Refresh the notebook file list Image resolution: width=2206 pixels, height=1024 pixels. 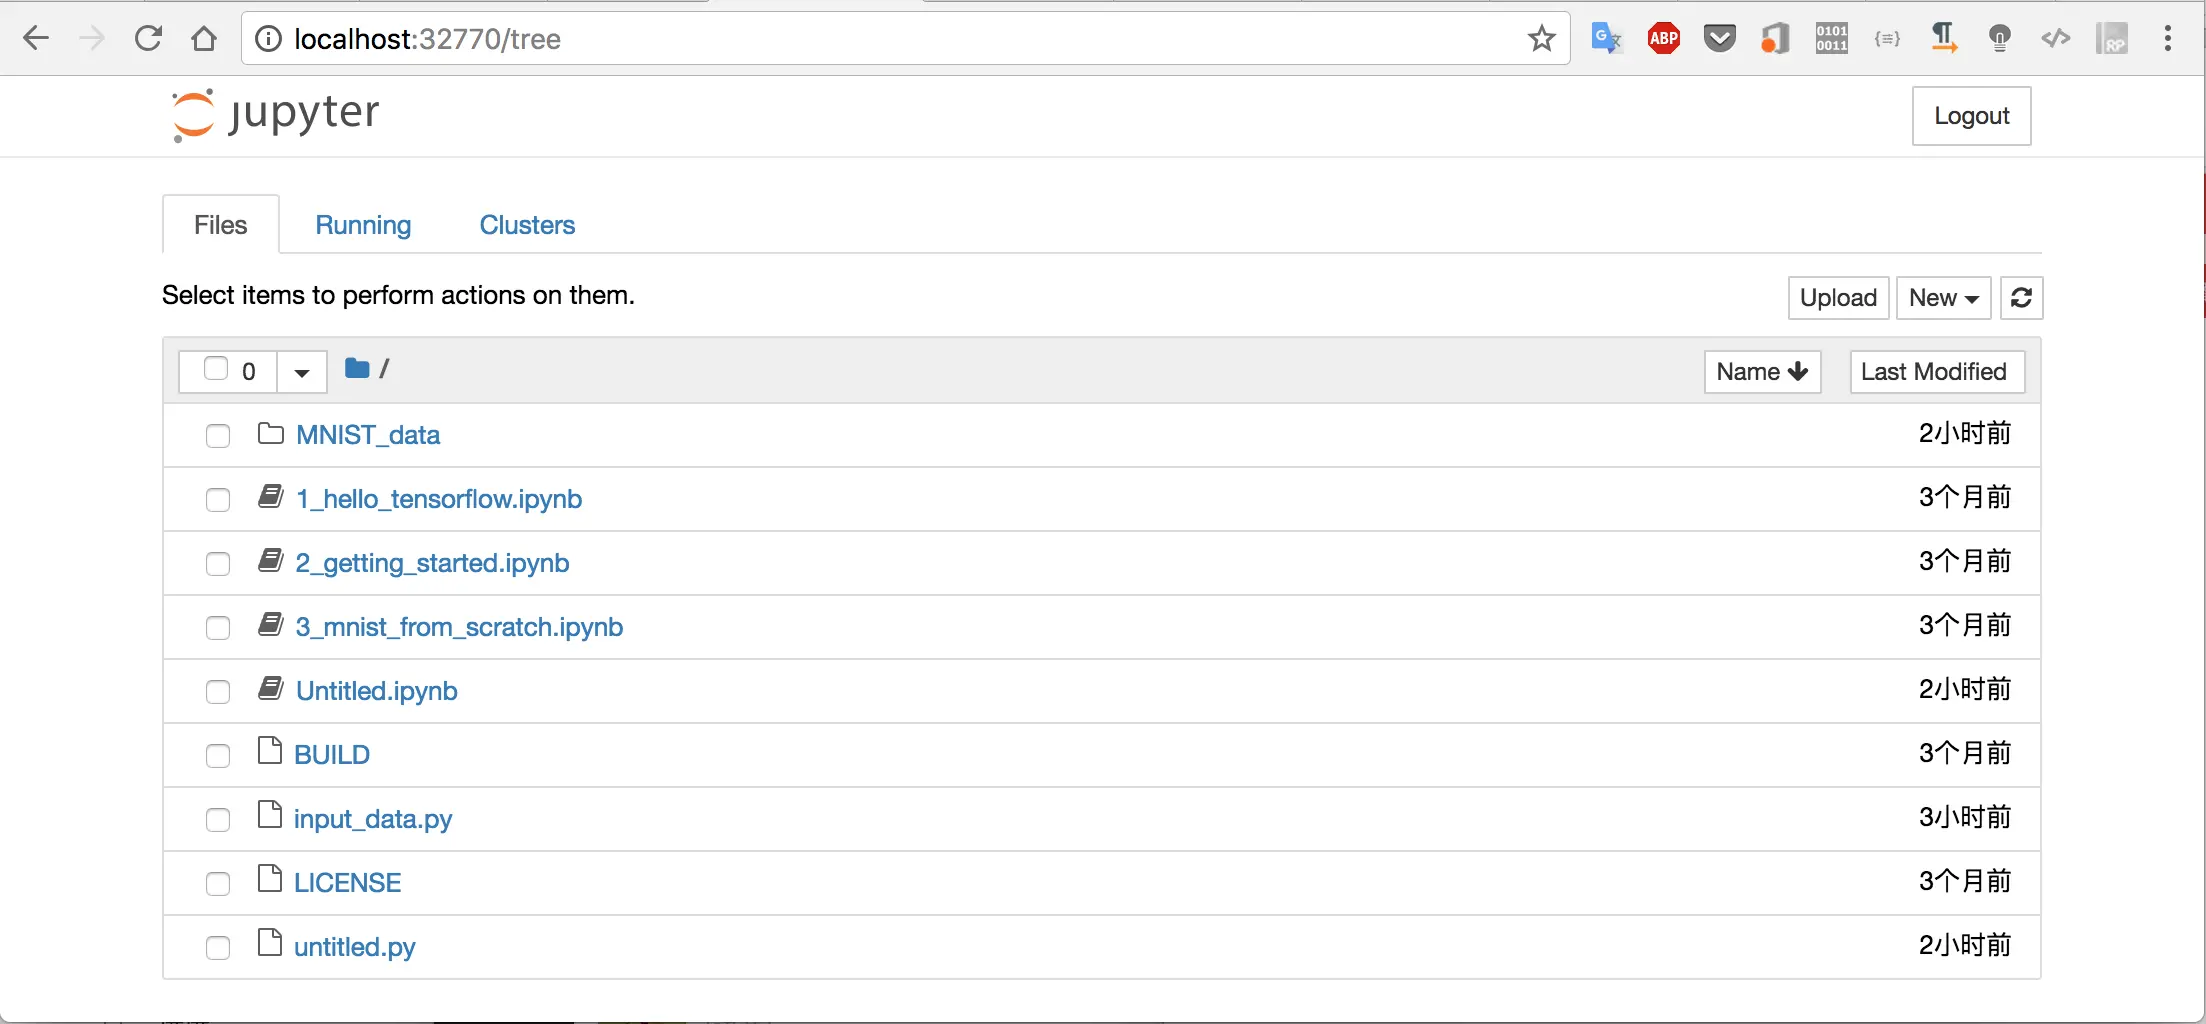tap(2020, 298)
